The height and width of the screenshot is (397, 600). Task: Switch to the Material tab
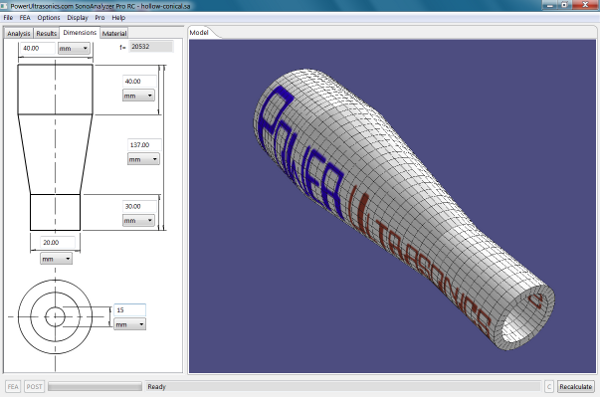(x=114, y=33)
